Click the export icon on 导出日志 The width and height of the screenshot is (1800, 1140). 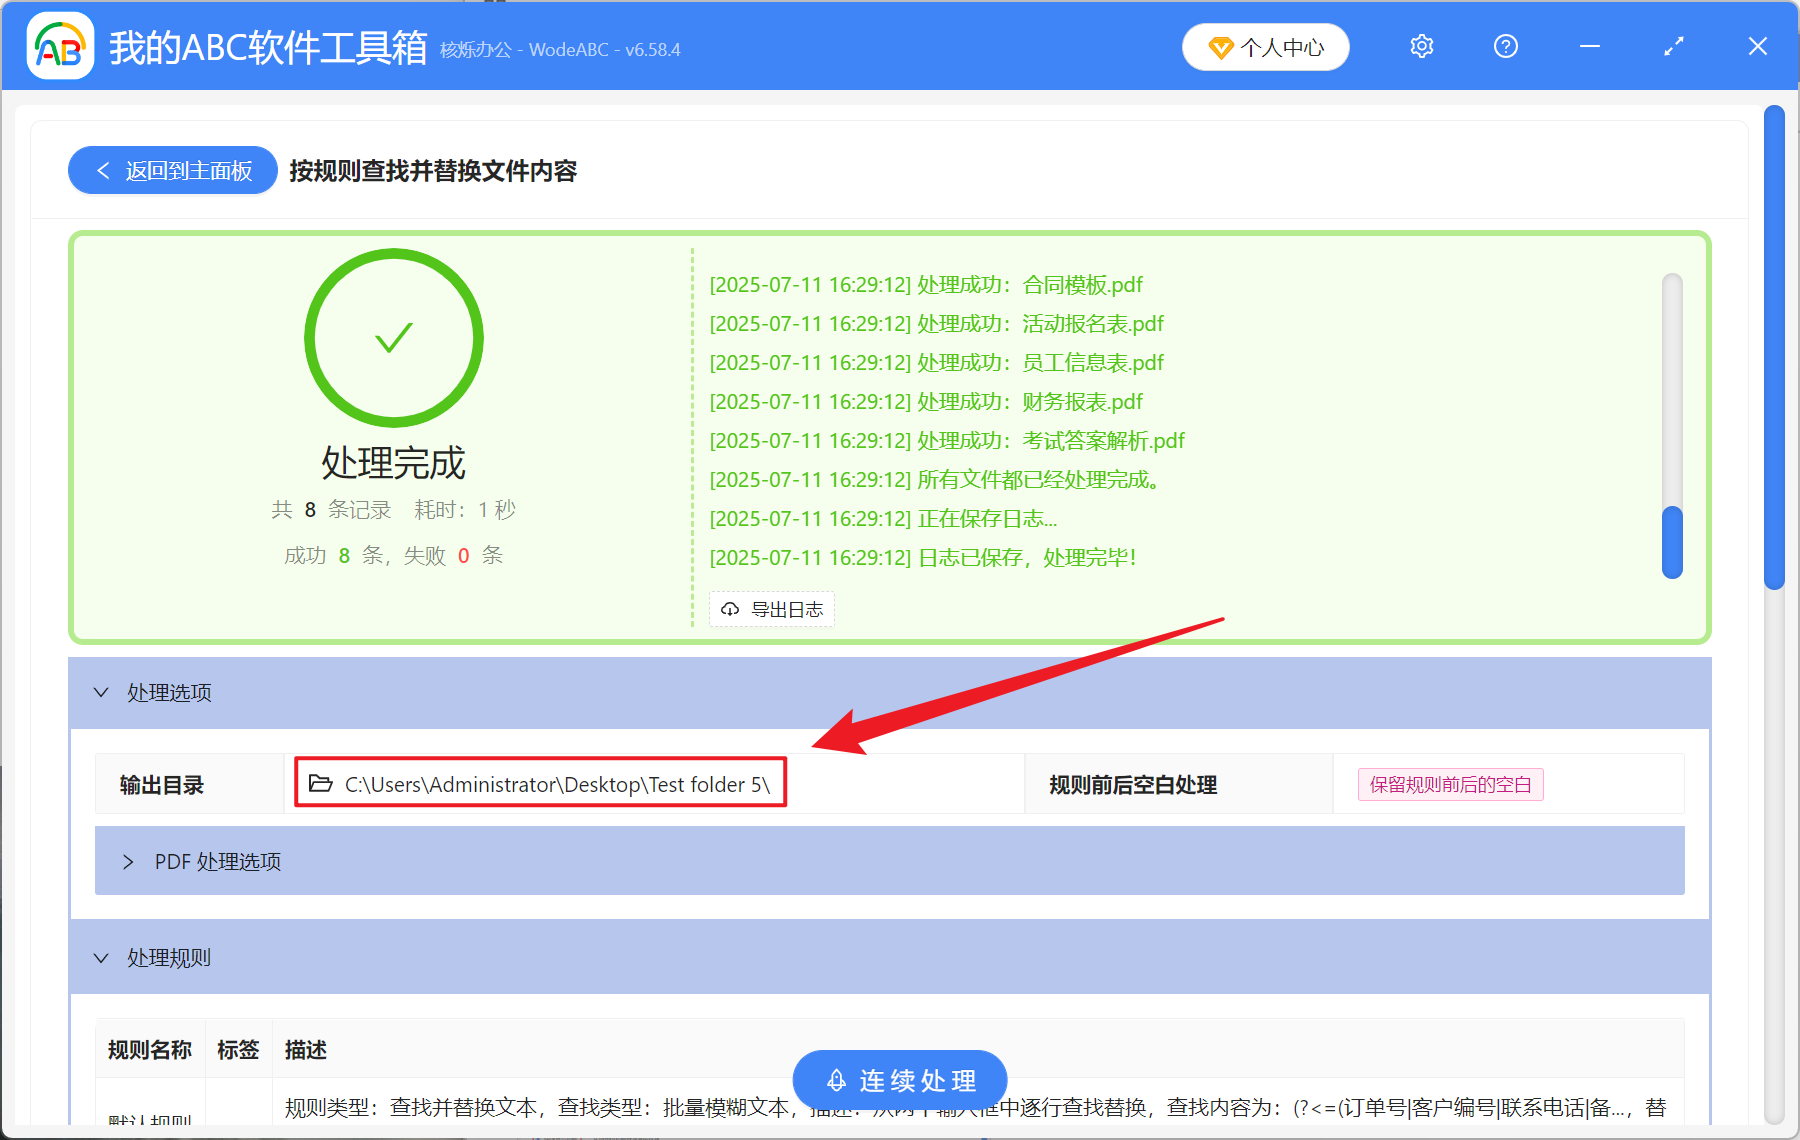[x=728, y=609]
